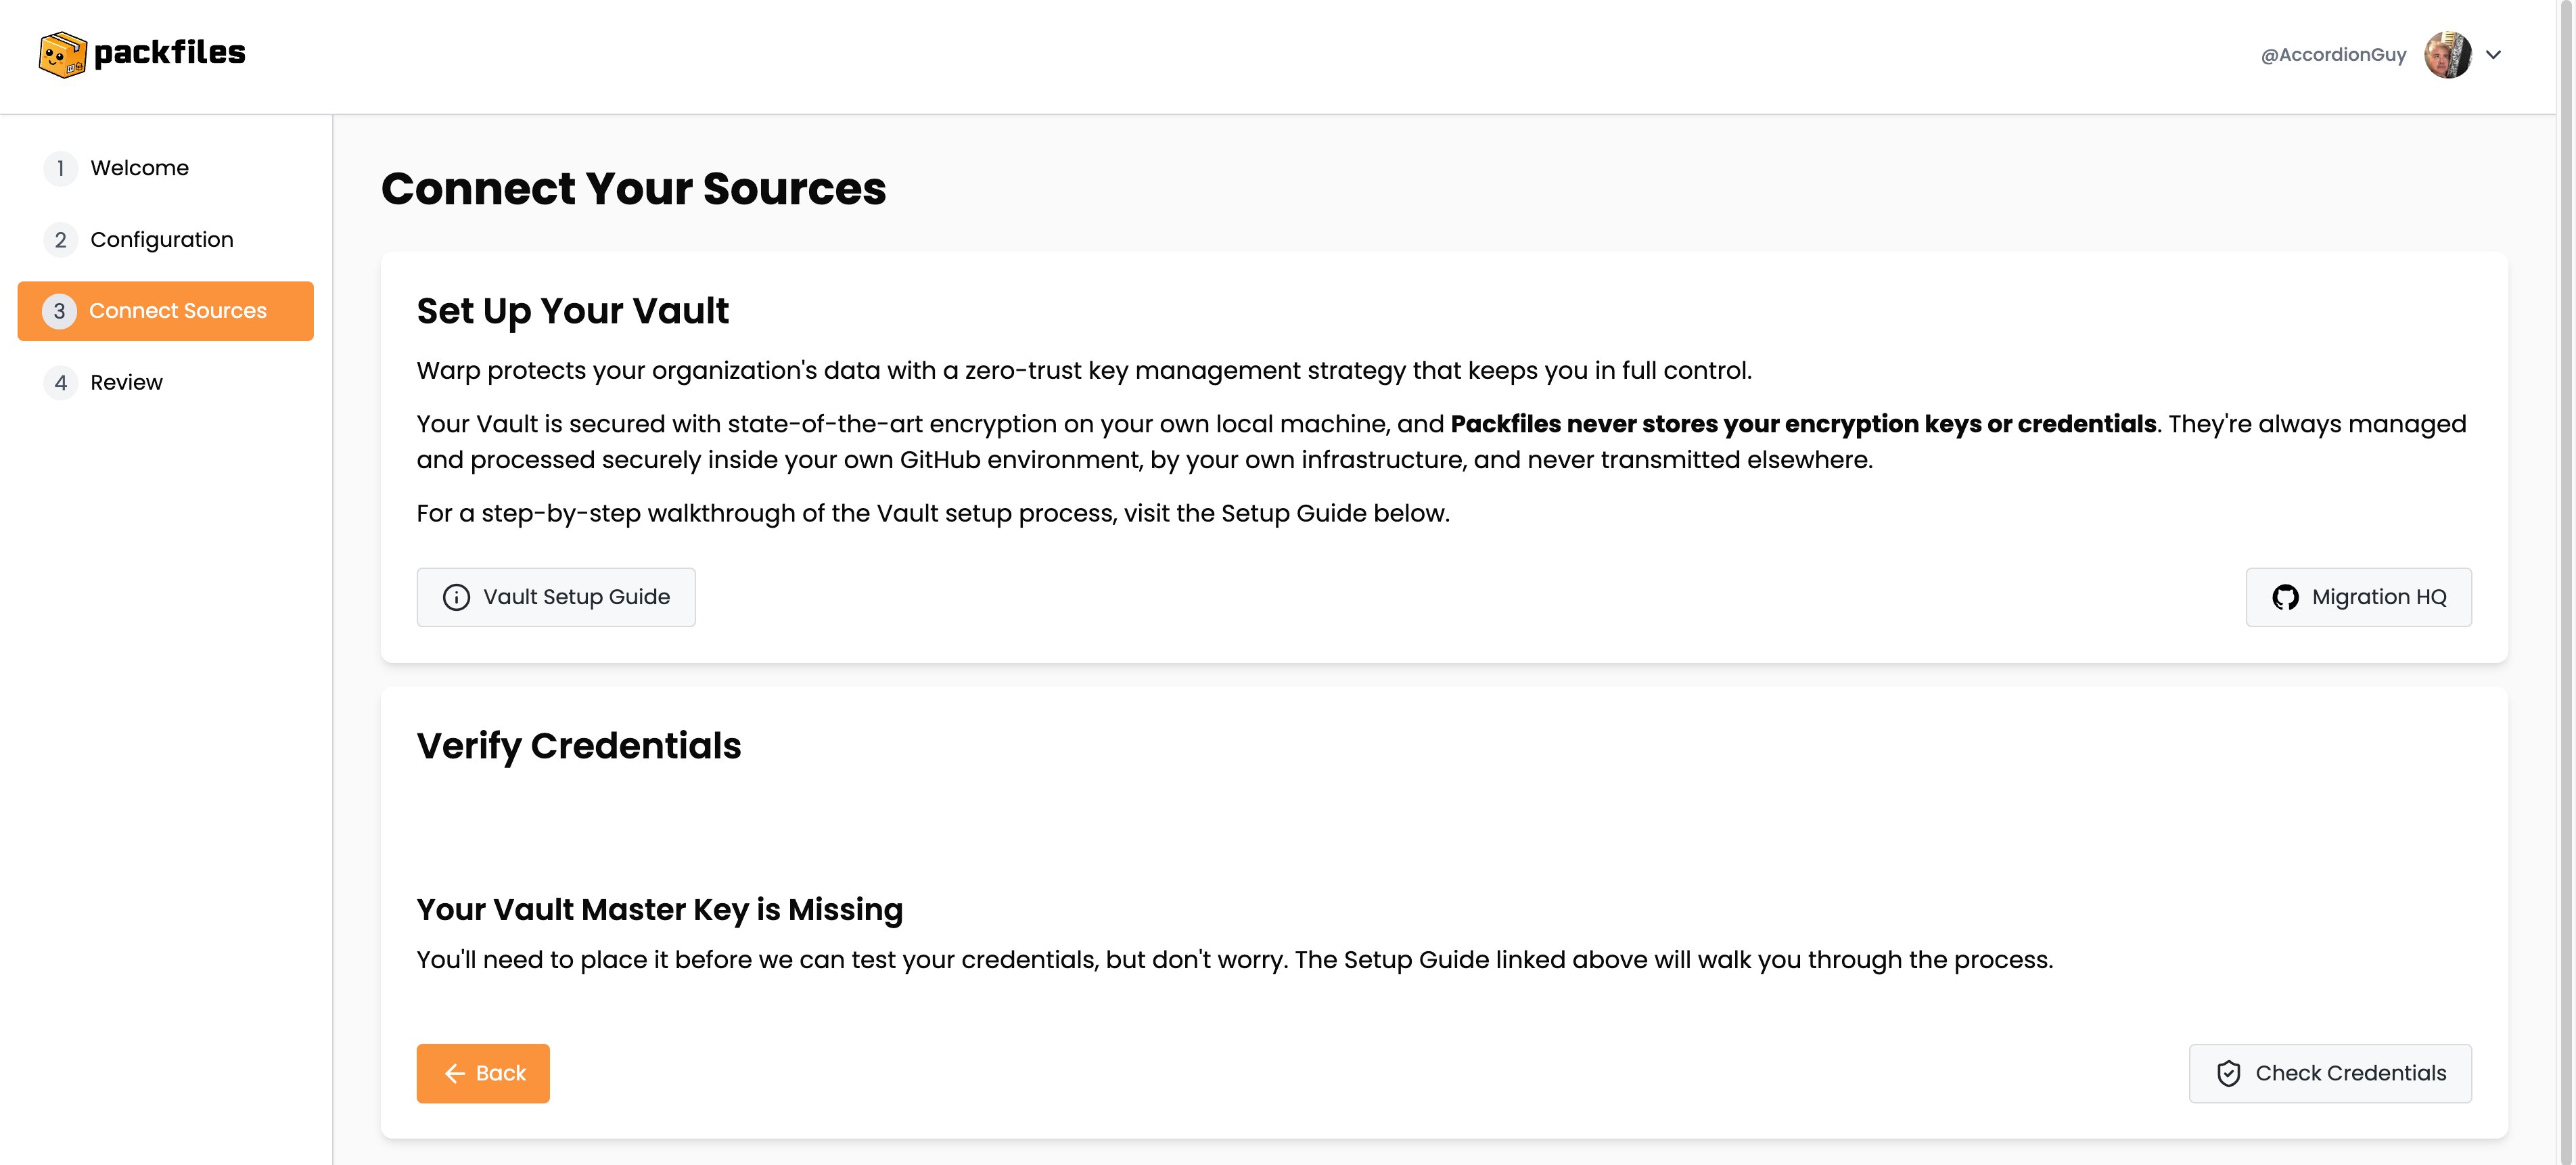This screenshot has height=1165, width=2576.
Task: Open the Migration HQ button
Action: point(2358,597)
